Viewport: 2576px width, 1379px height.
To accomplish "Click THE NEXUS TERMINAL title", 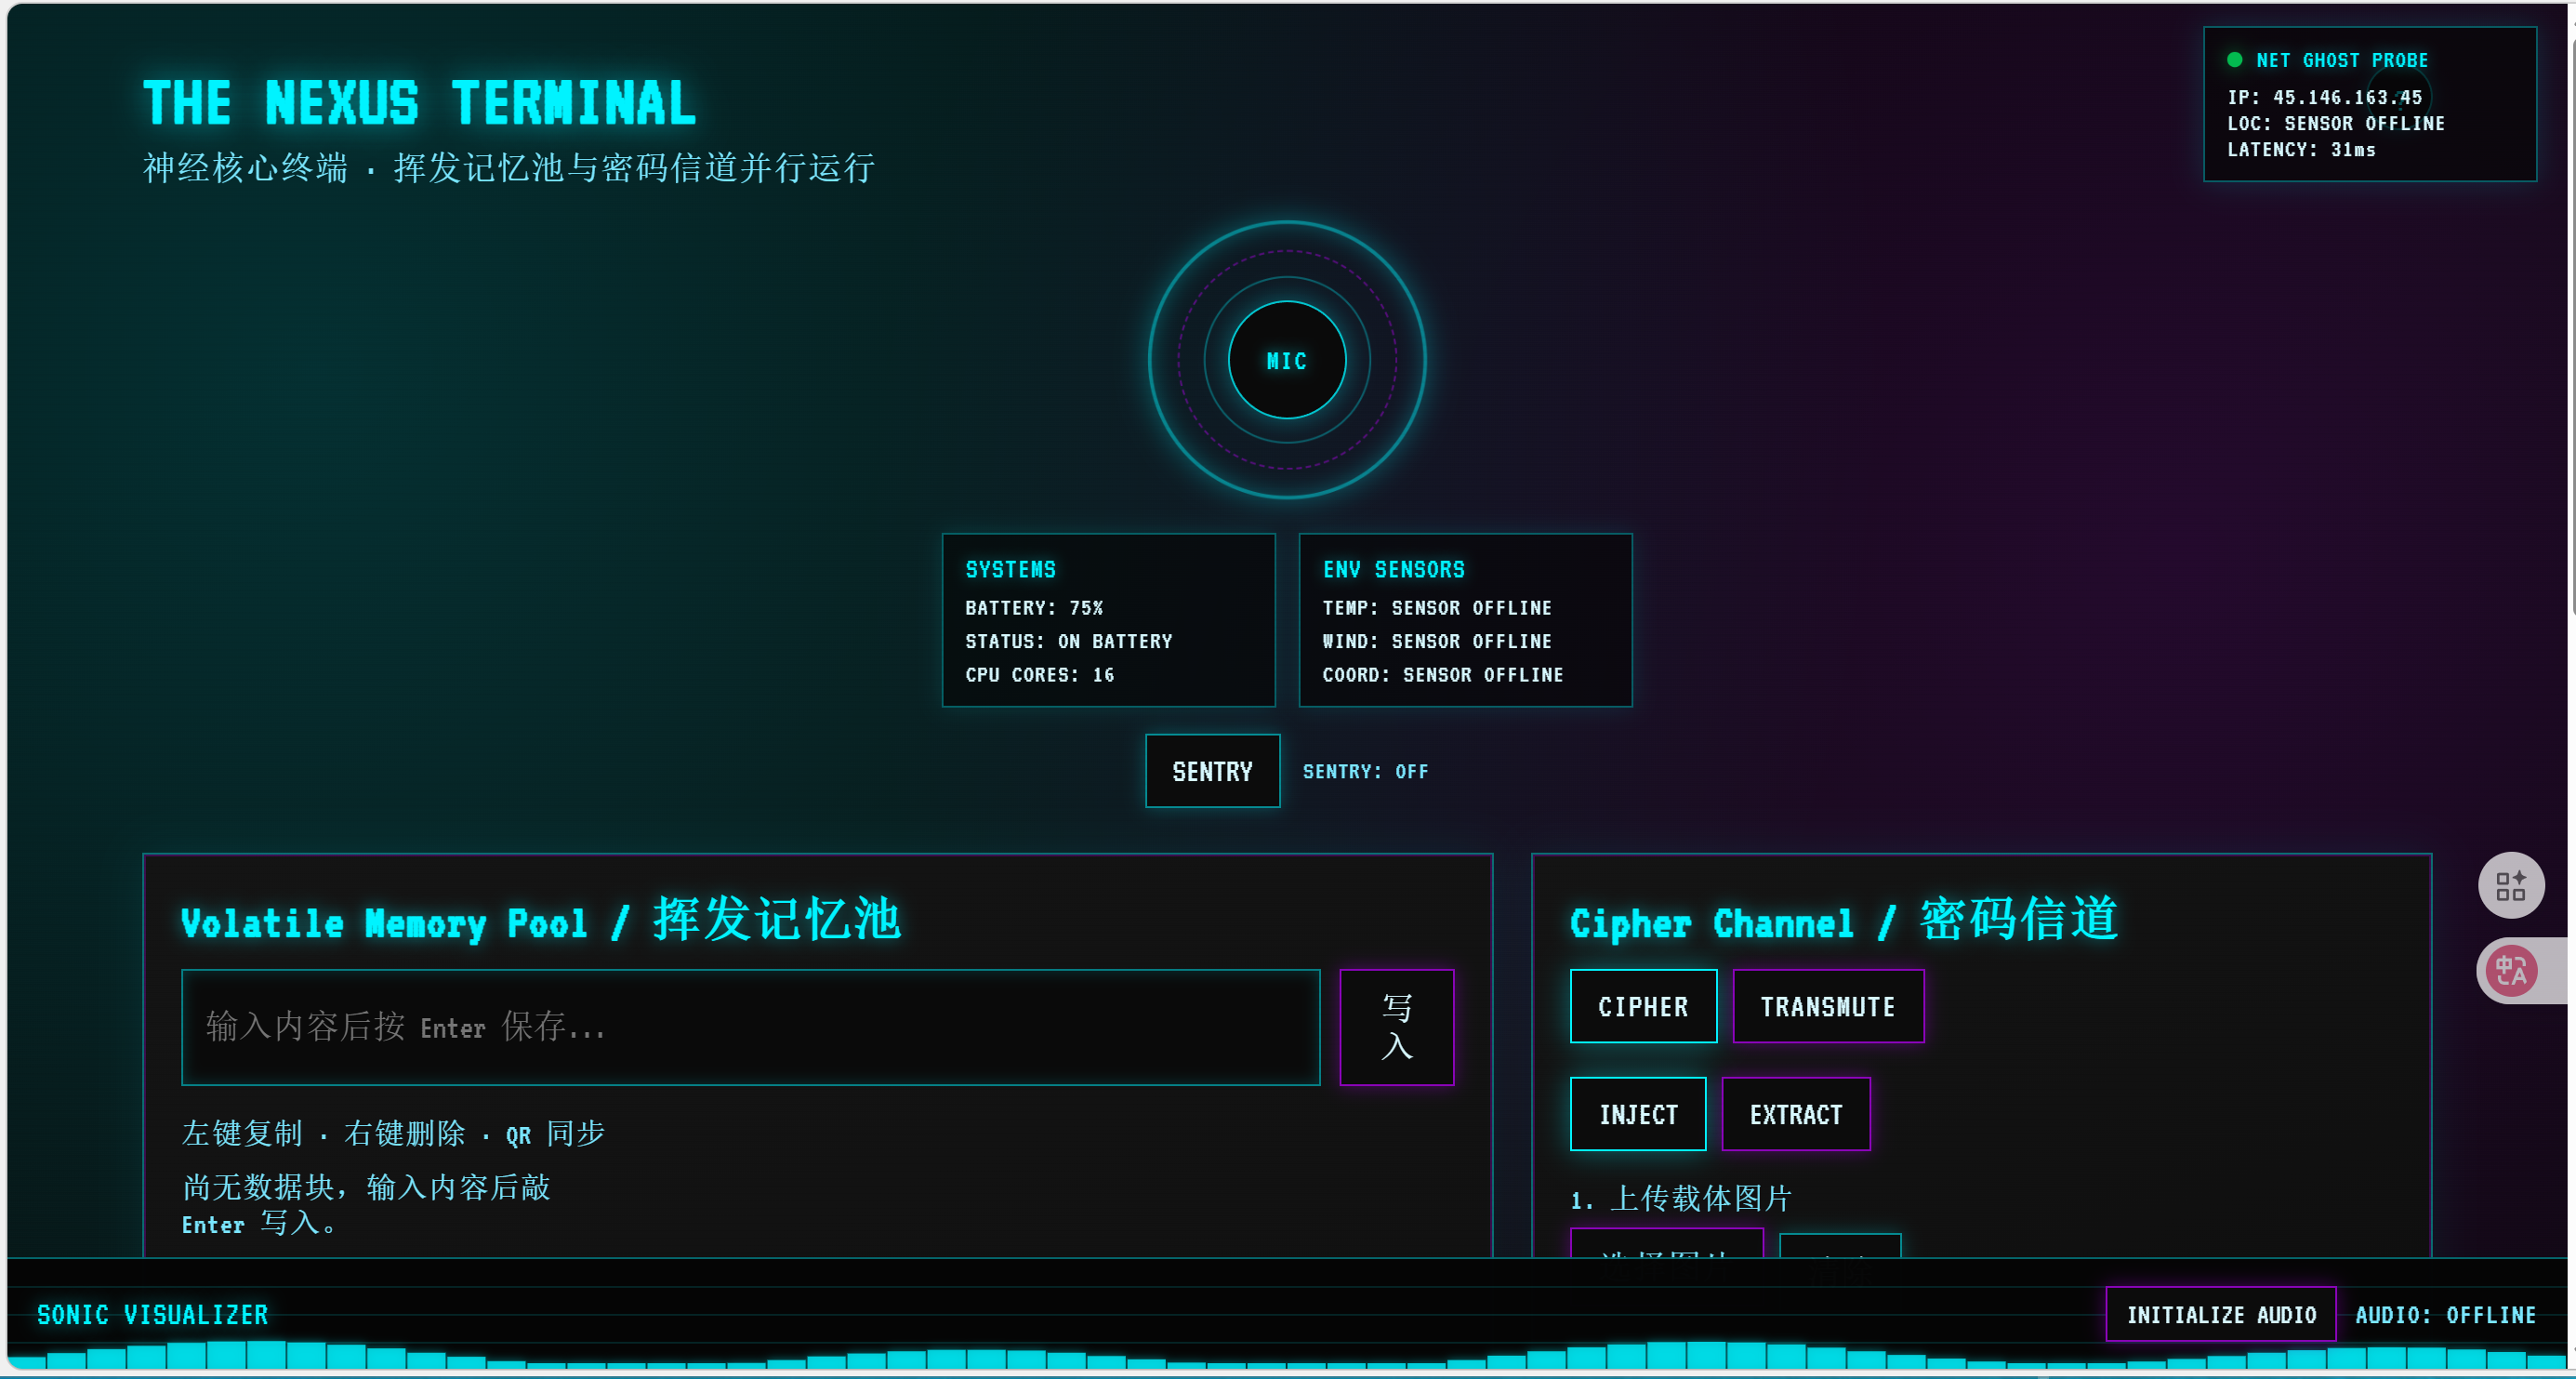I will pyautogui.click(x=419, y=103).
